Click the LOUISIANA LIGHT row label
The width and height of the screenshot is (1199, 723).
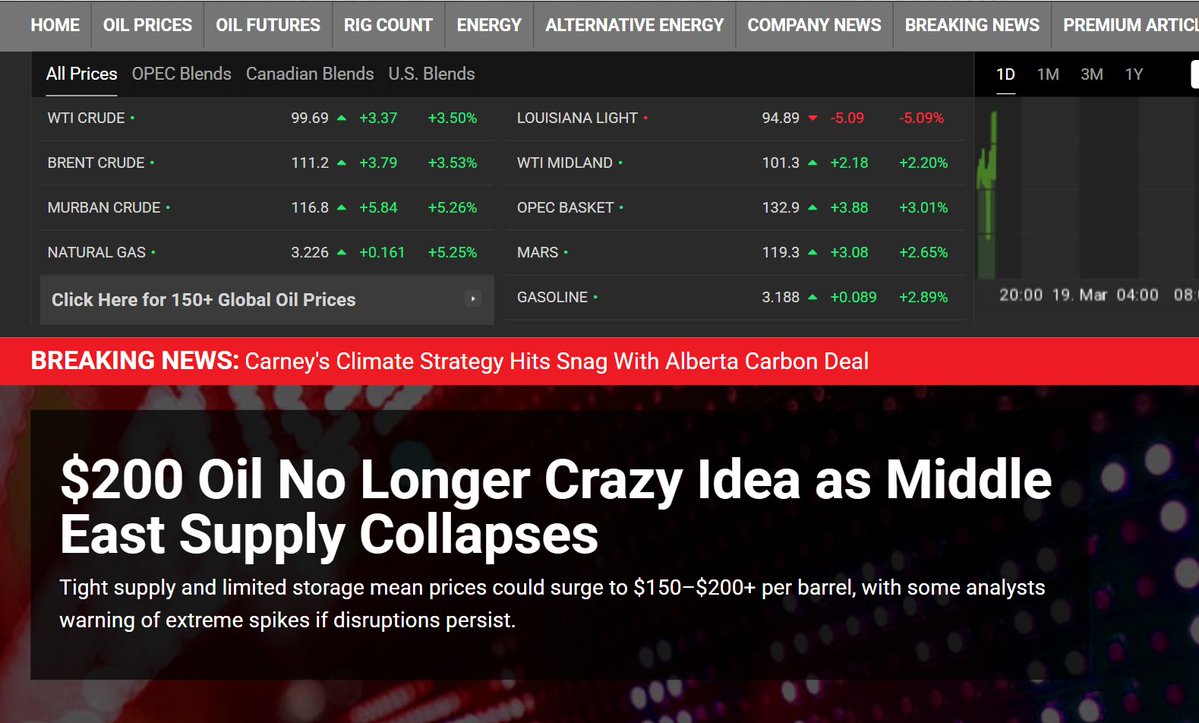coord(577,118)
